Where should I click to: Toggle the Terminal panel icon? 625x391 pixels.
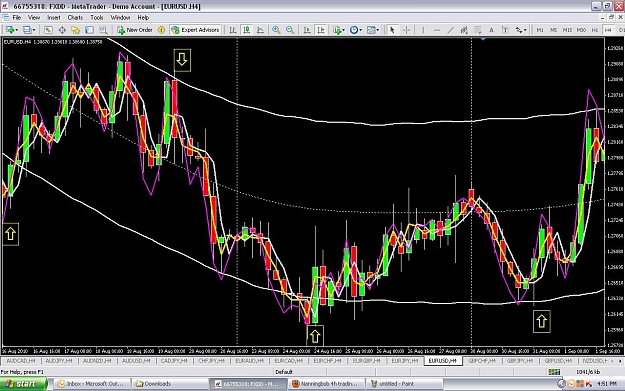click(x=89, y=30)
